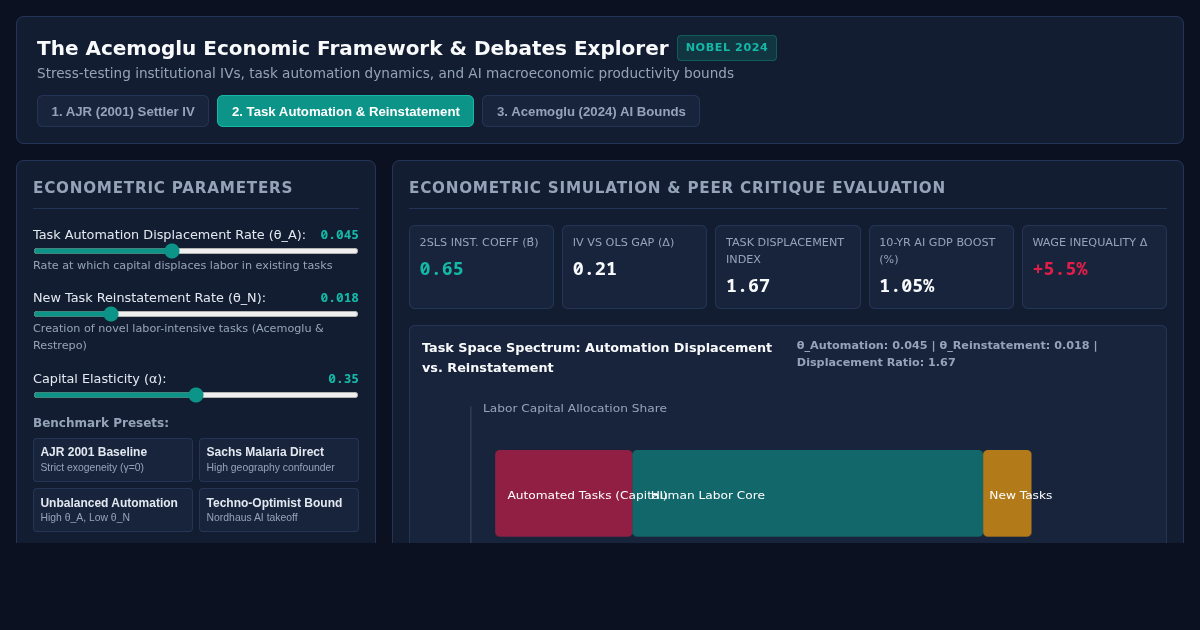The image size is (1200, 630).
Task: Adjust the New Task Reinstatement Rate slider
Action: coord(196,314)
